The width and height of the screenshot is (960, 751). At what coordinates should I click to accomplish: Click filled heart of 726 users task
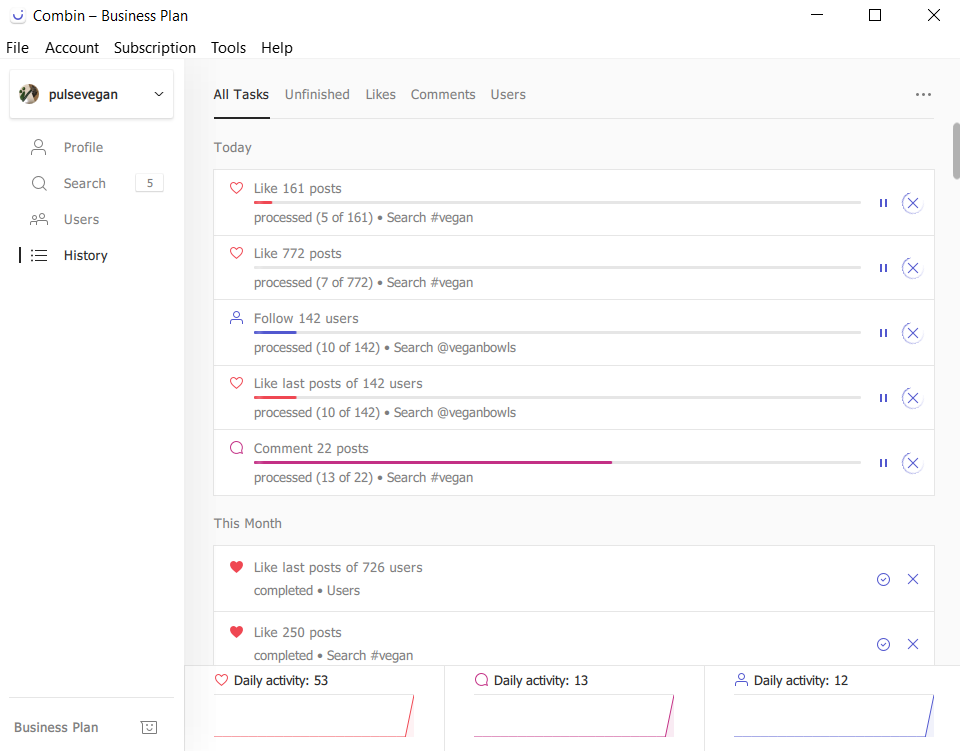click(236, 567)
